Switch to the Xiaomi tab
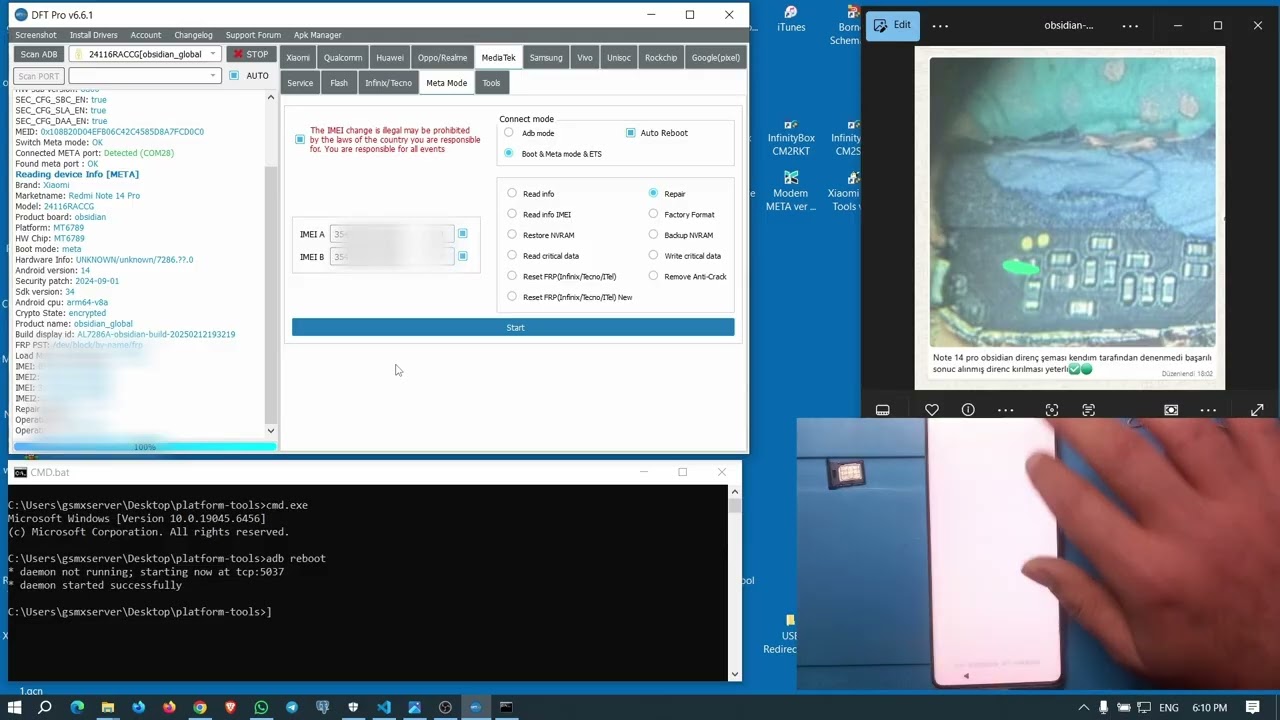 (x=298, y=58)
